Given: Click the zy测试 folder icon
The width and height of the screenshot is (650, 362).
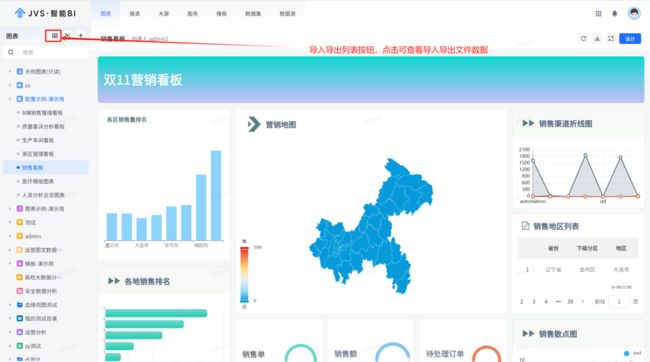Looking at the screenshot, I should [19, 345].
